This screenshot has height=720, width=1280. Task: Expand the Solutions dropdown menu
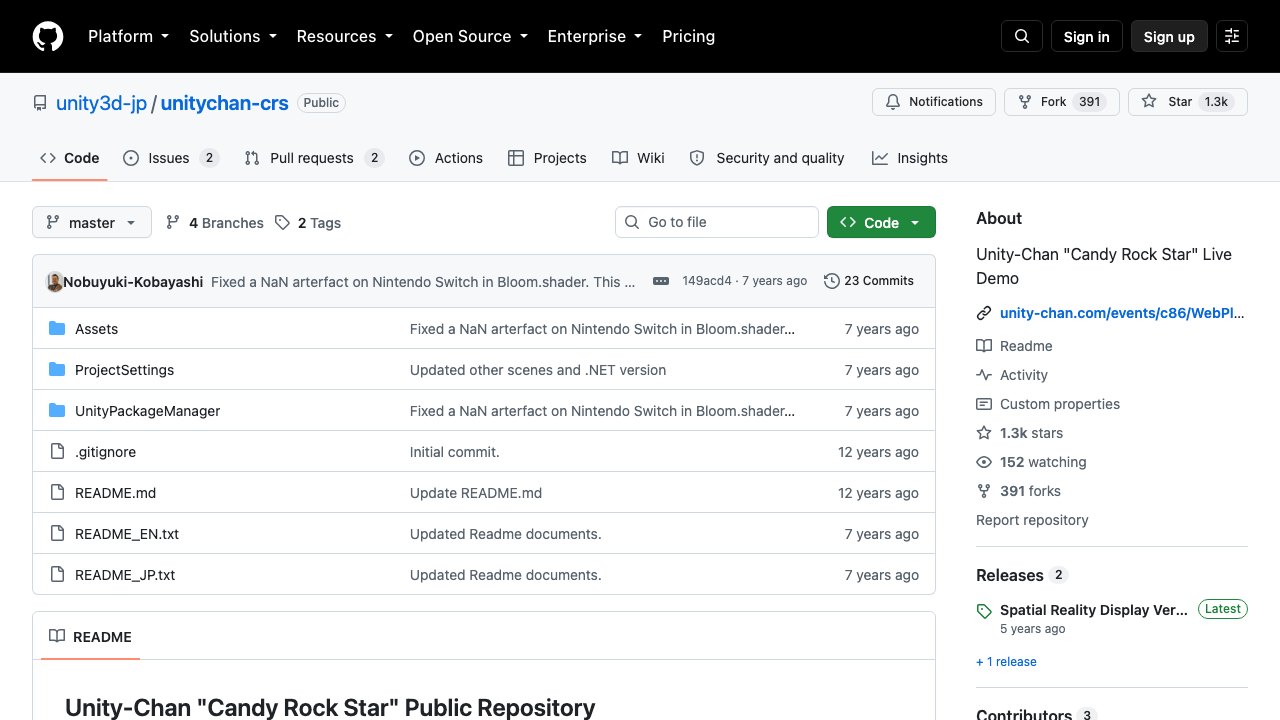coord(232,36)
